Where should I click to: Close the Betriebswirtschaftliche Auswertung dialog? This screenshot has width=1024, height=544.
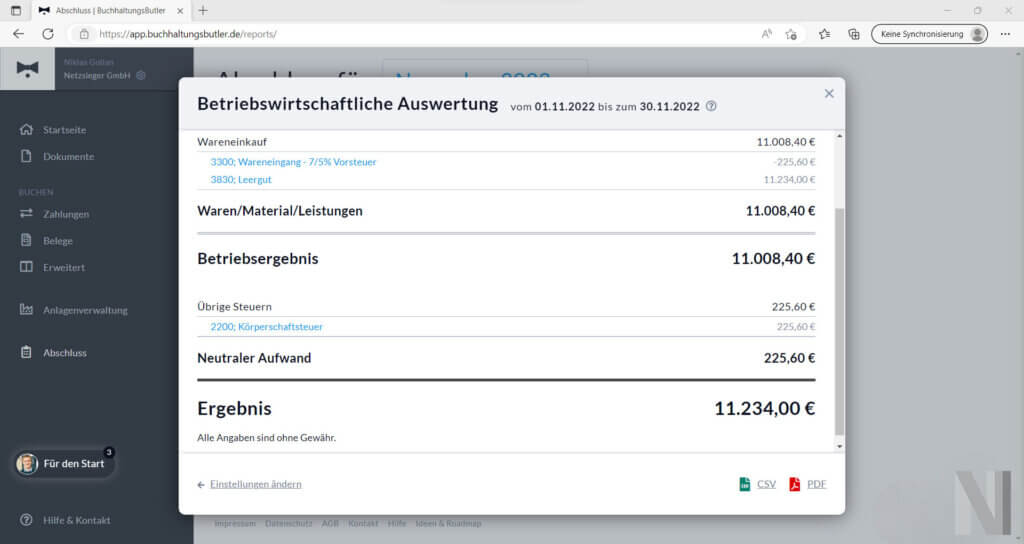click(828, 94)
